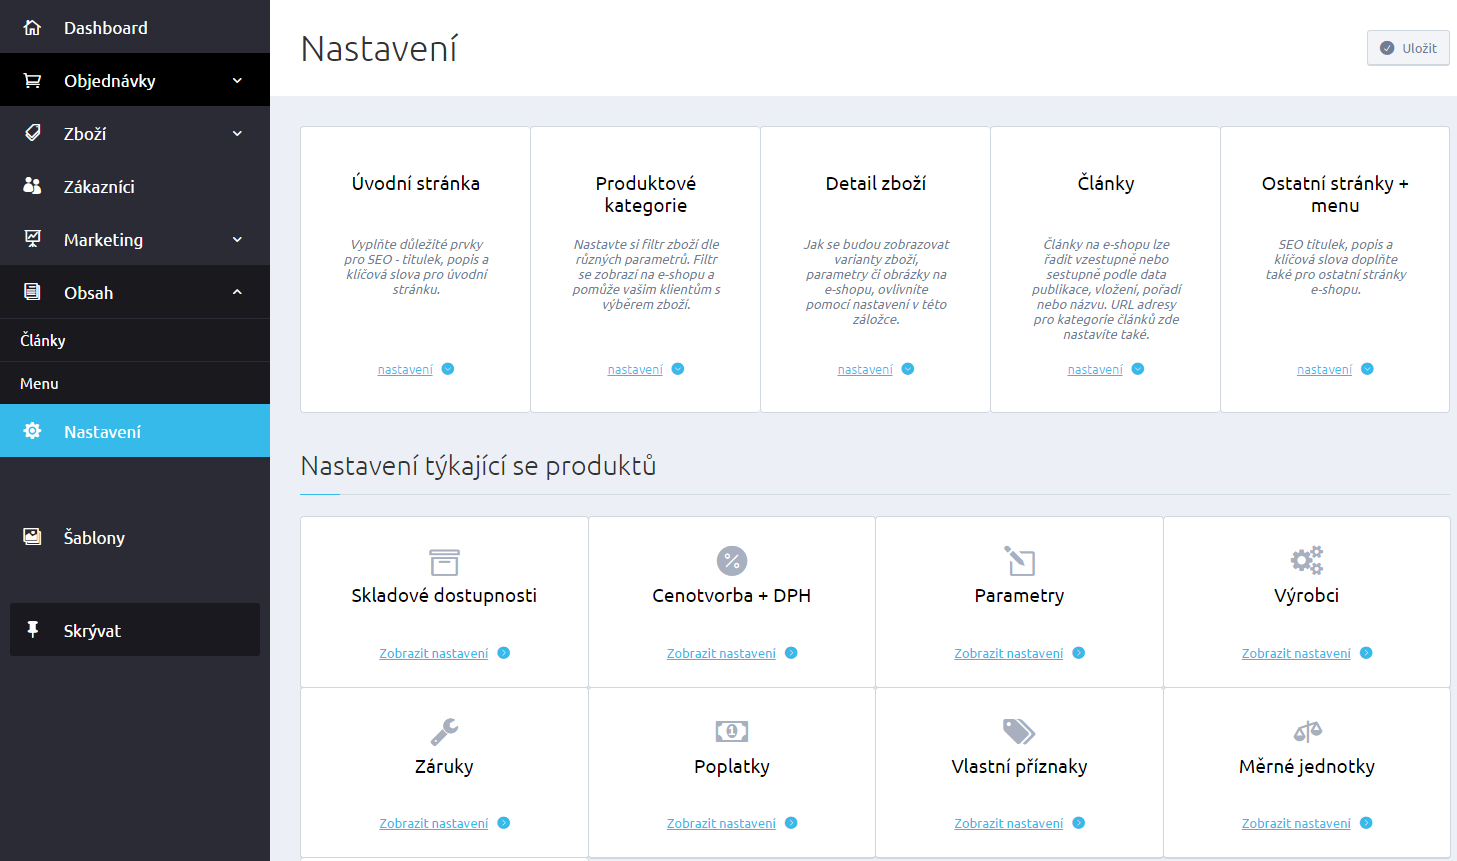The width and height of the screenshot is (1457, 861).
Task: Click arrow icon next to Poplatky Zobrazit nastavení
Action: pos(791,823)
